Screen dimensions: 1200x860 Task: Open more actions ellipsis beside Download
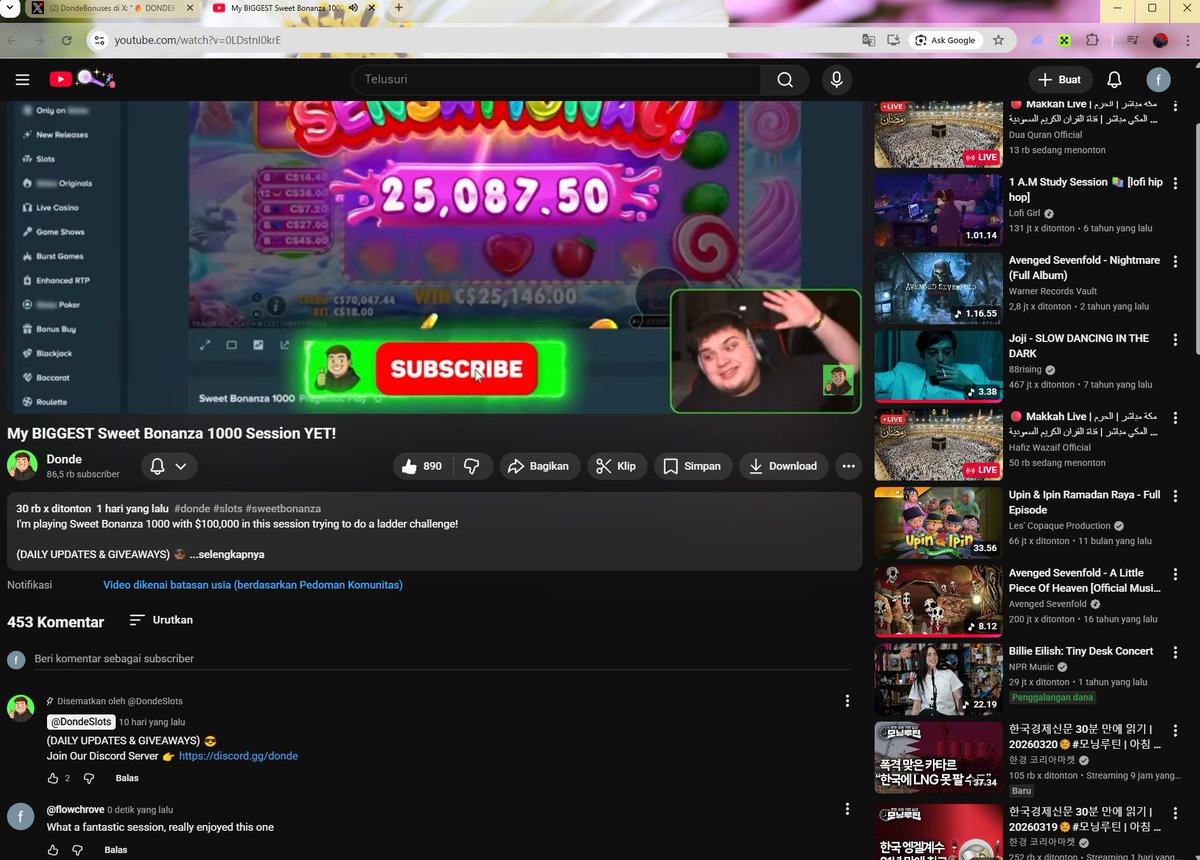(848, 466)
